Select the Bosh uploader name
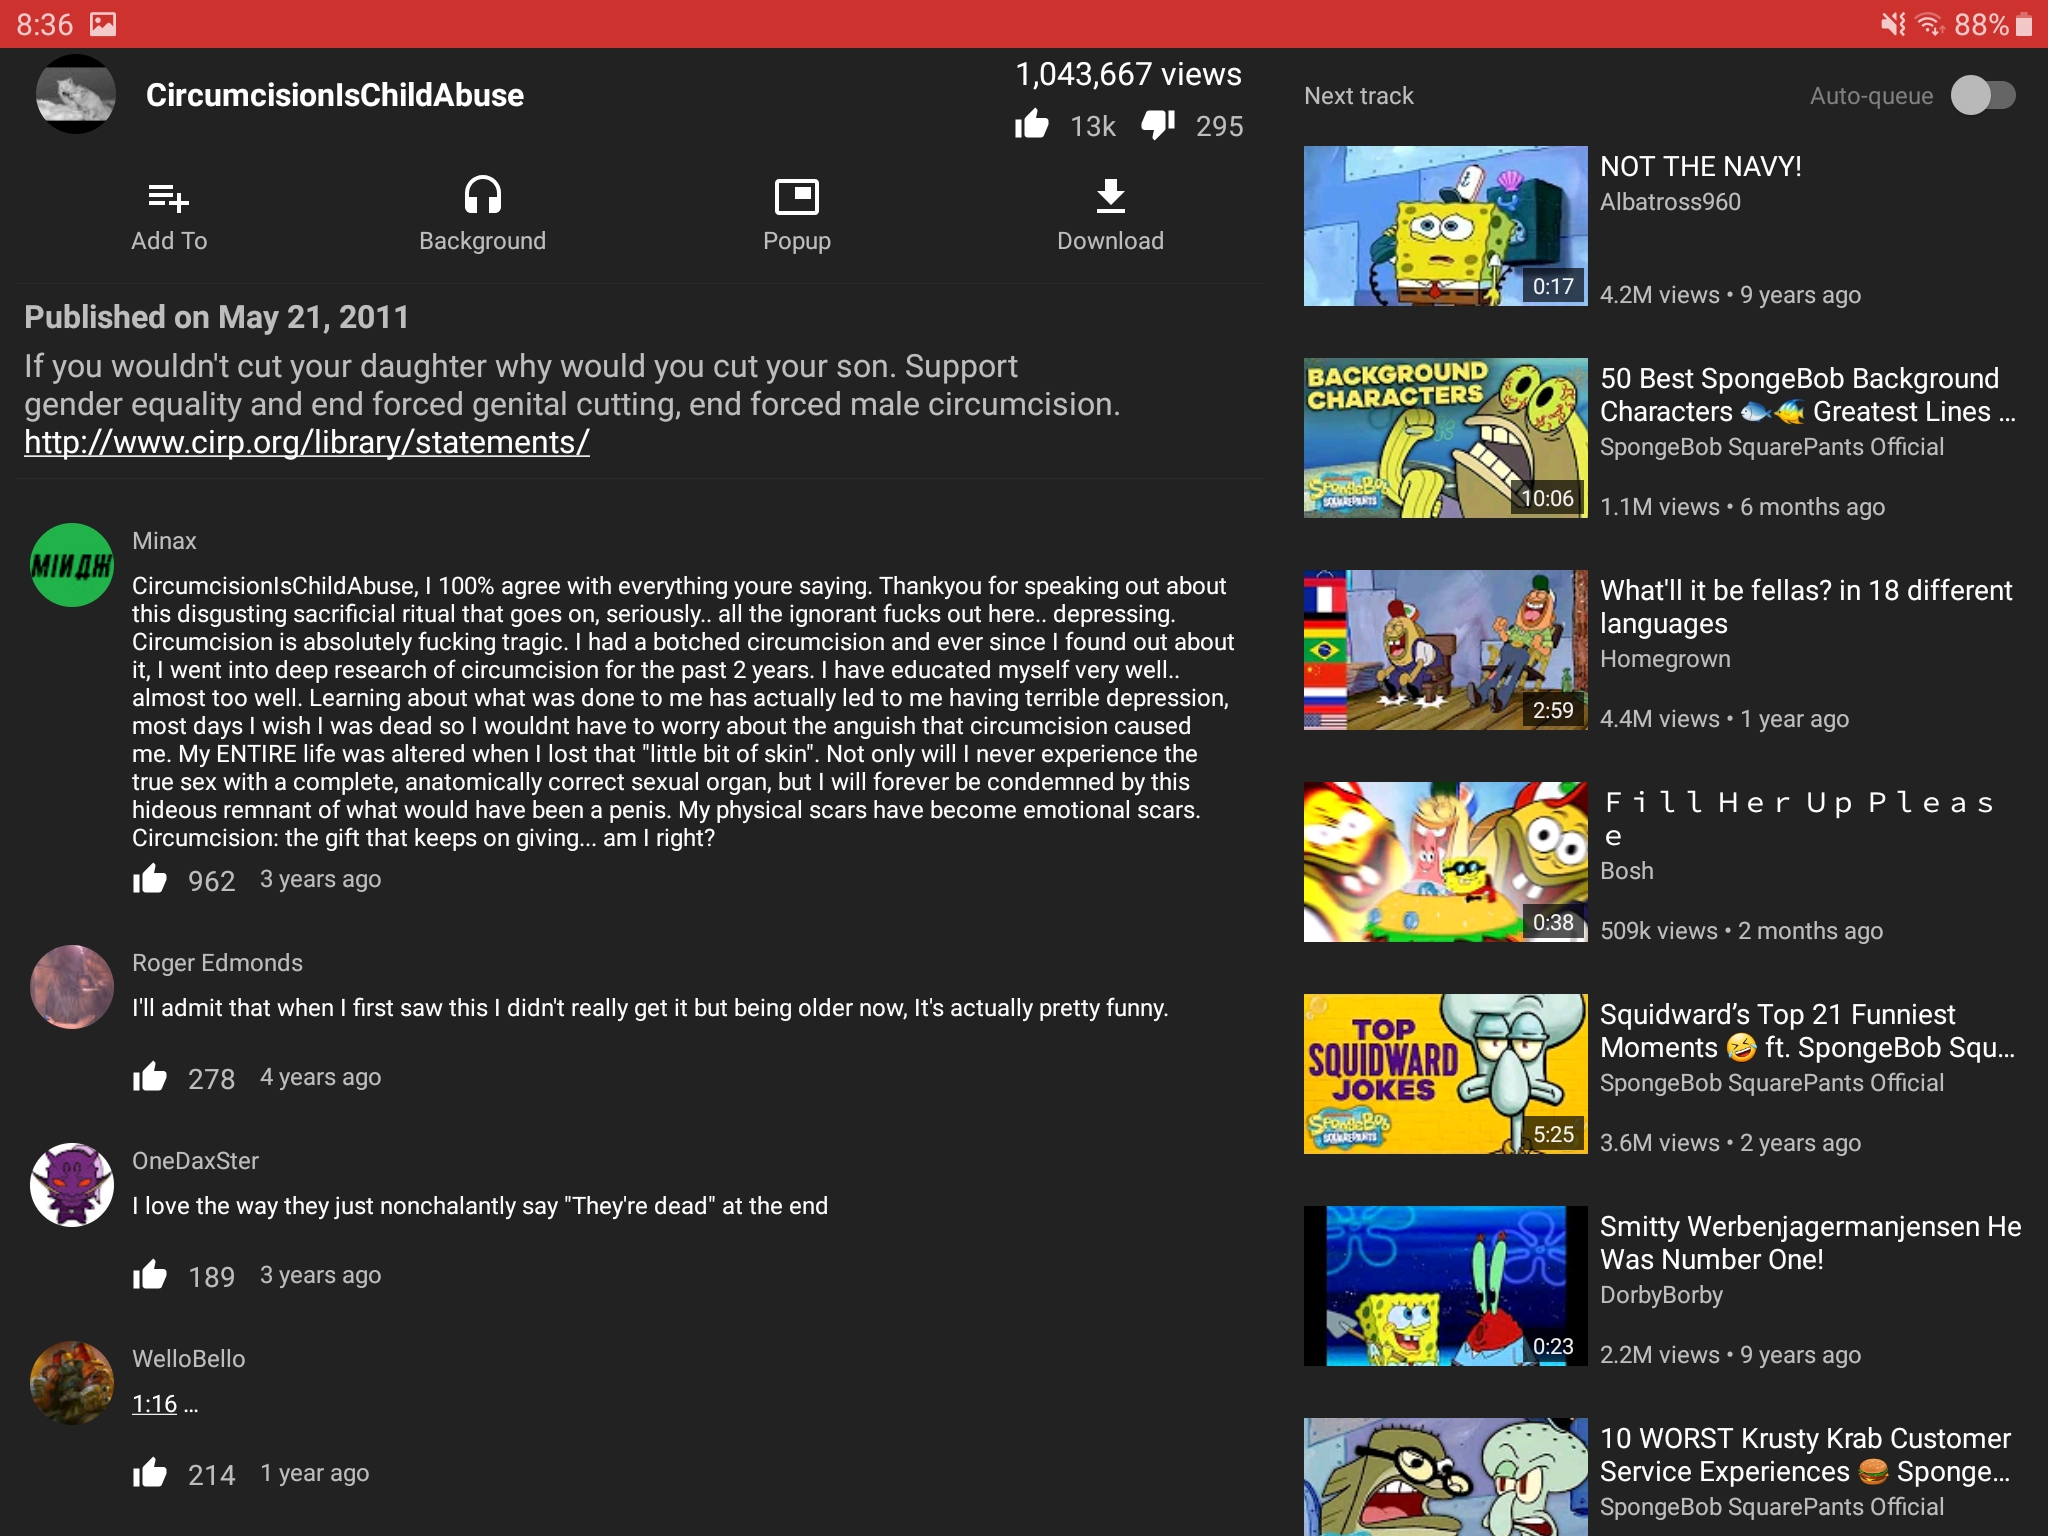2048x1536 pixels. (1627, 871)
